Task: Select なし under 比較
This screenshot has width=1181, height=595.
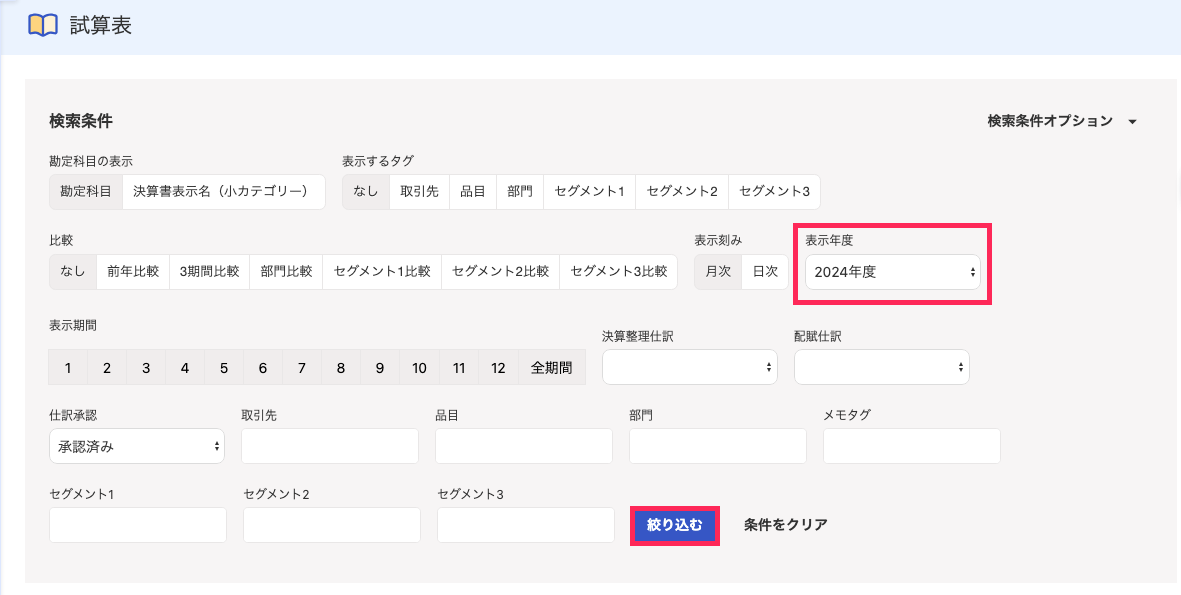Action: click(x=73, y=272)
